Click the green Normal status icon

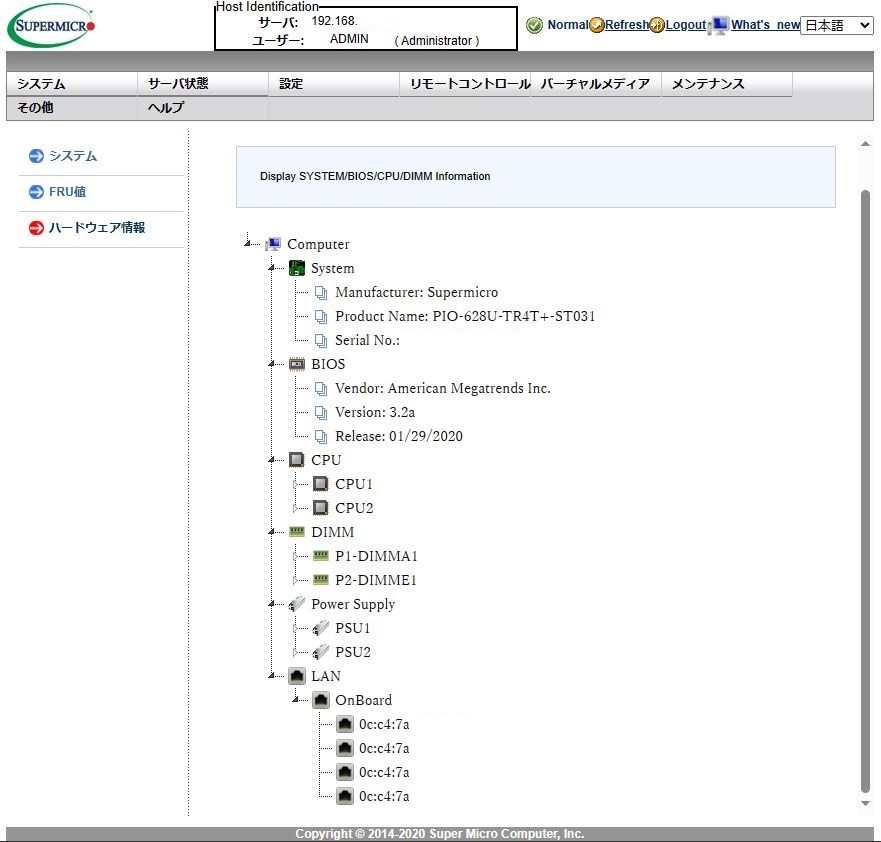[x=534, y=25]
